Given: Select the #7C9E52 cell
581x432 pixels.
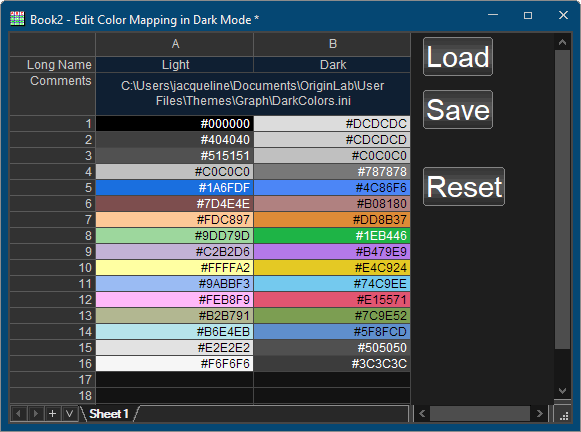Looking at the screenshot, I should [x=332, y=316].
